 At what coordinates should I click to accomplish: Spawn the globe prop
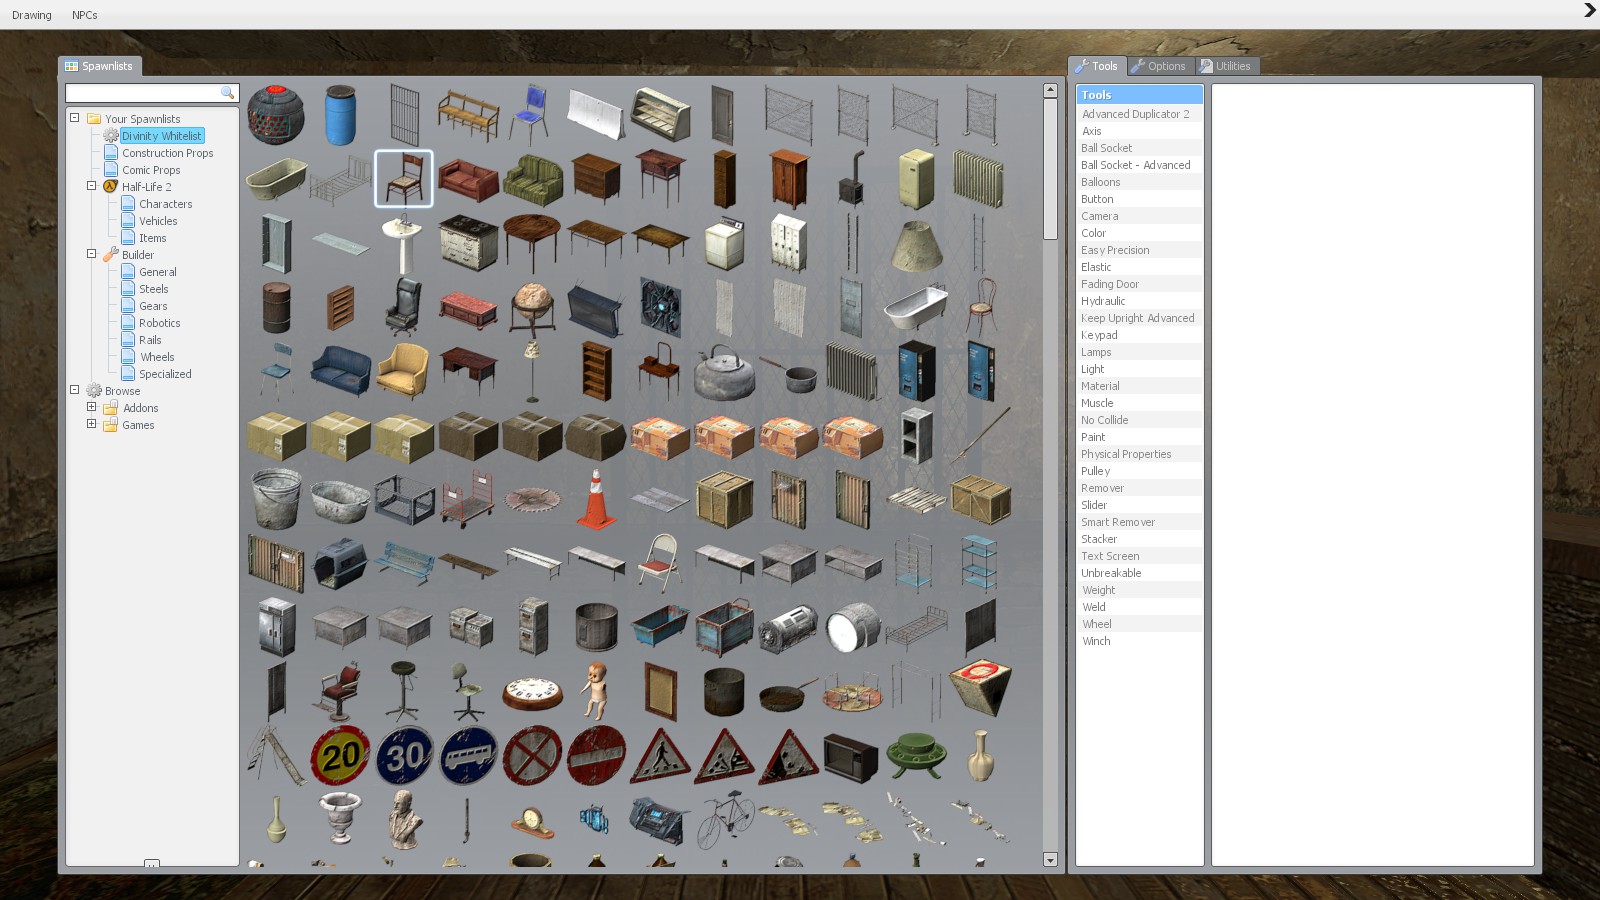(532, 307)
